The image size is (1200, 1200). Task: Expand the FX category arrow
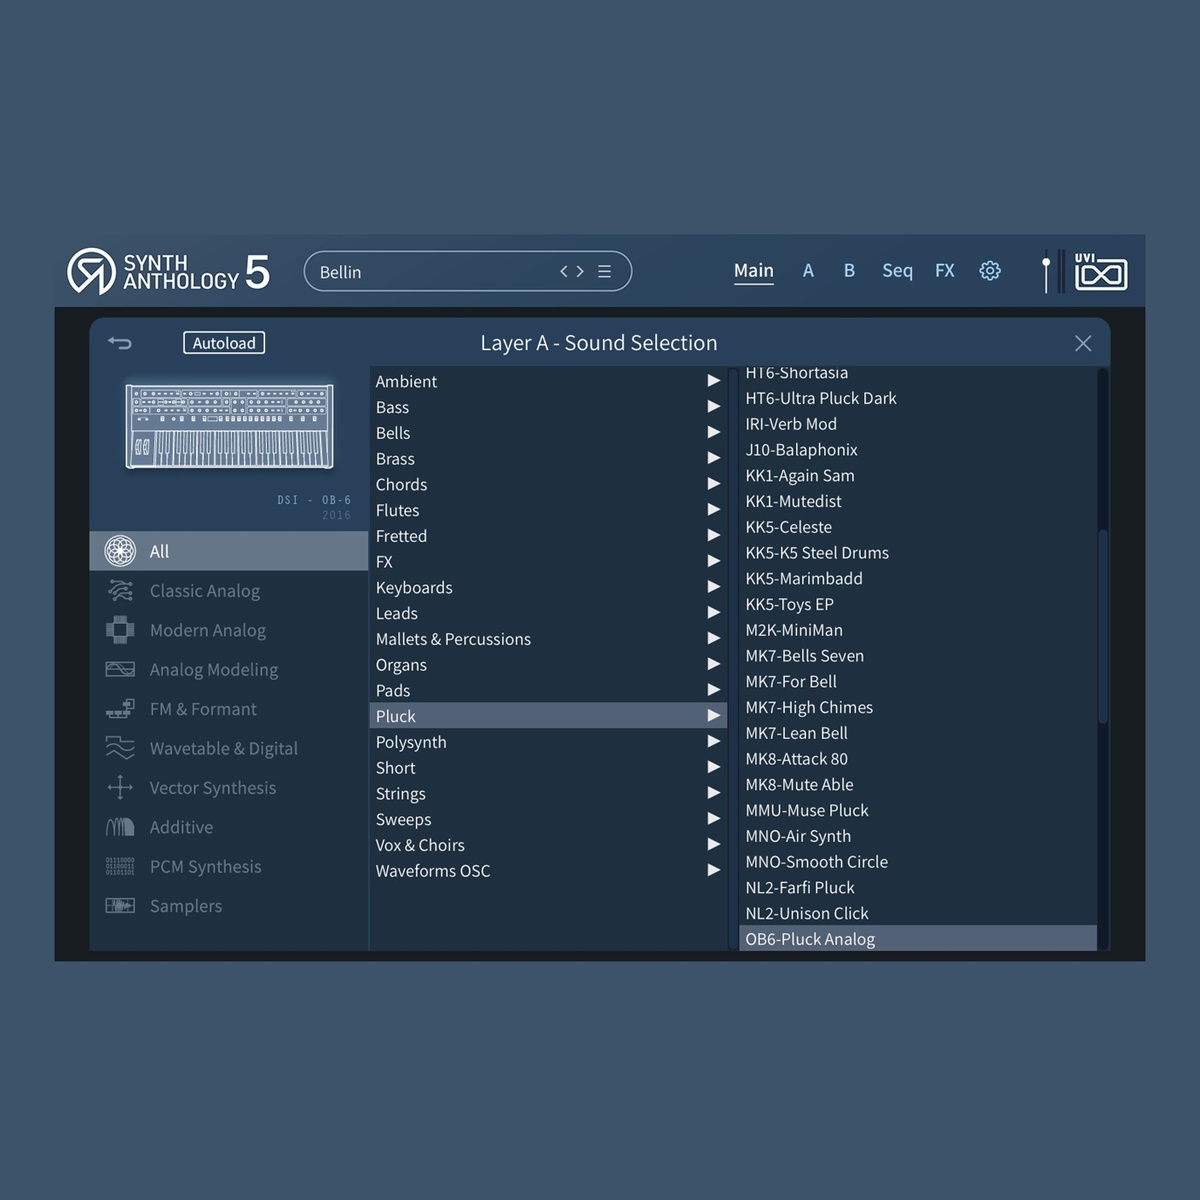tap(714, 562)
